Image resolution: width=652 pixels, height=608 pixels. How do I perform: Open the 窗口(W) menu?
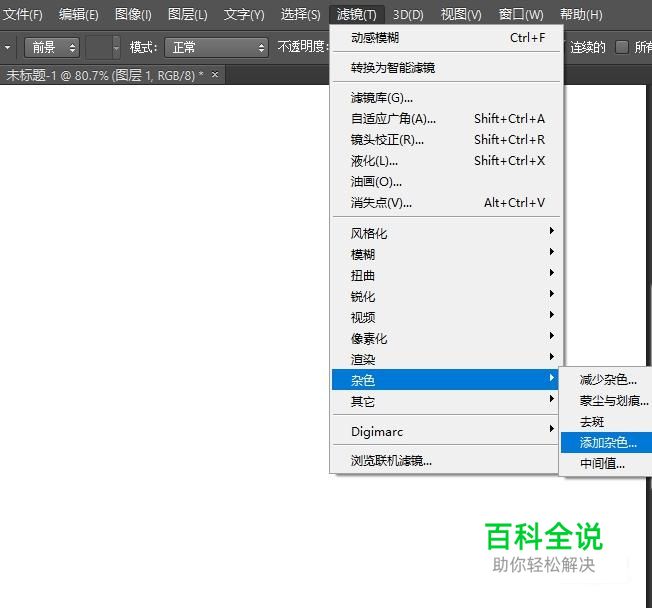(x=521, y=15)
